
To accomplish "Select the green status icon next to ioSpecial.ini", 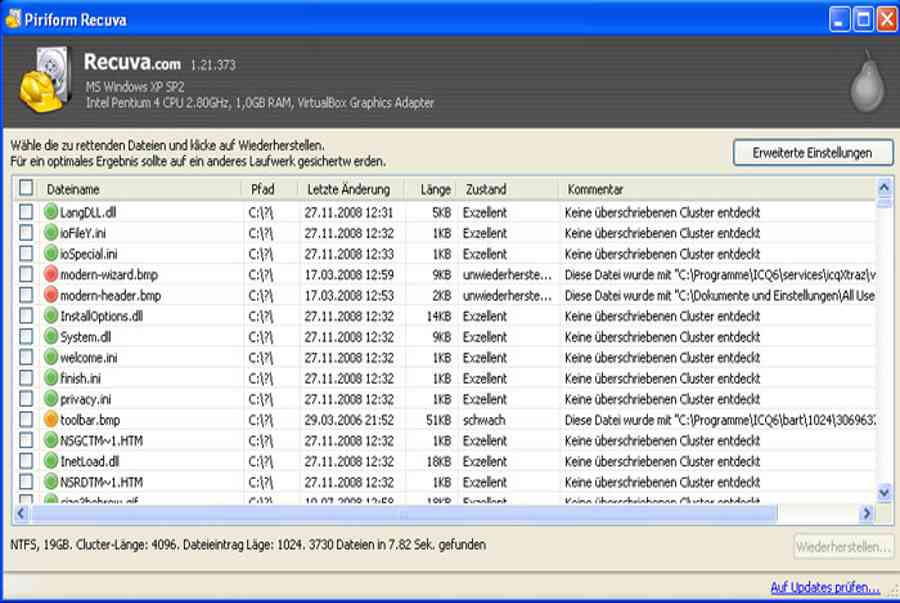I will (x=51, y=254).
